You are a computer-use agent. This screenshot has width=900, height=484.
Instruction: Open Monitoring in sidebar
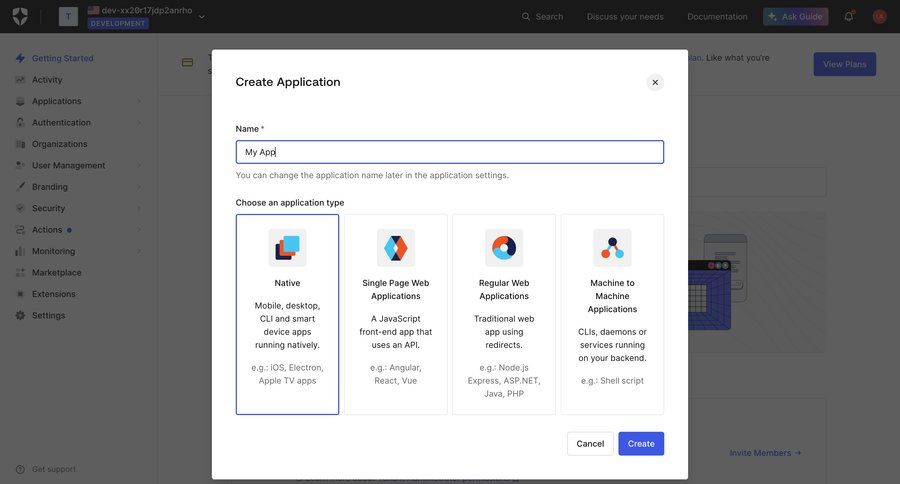click(x=53, y=251)
